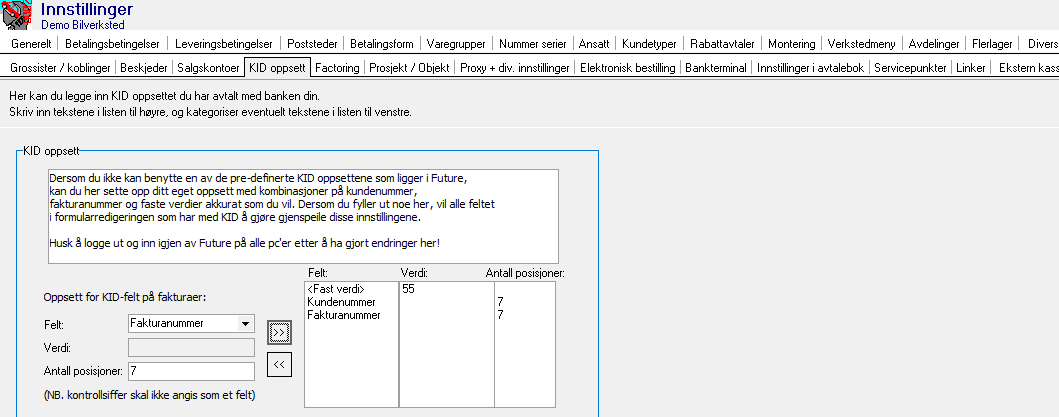Open the Leveringsbetingelser tab
Image resolution: width=1059 pixels, height=417 pixels.
tap(224, 44)
